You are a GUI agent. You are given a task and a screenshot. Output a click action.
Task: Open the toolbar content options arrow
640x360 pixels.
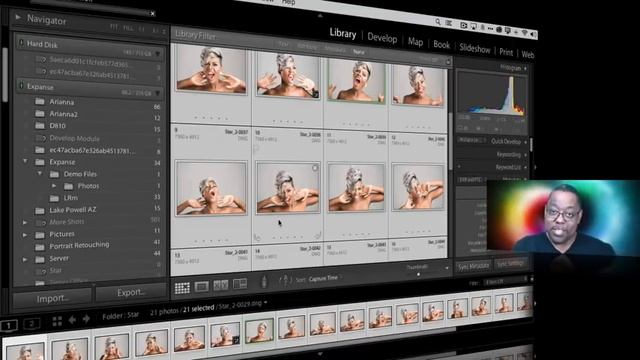pos(447,268)
